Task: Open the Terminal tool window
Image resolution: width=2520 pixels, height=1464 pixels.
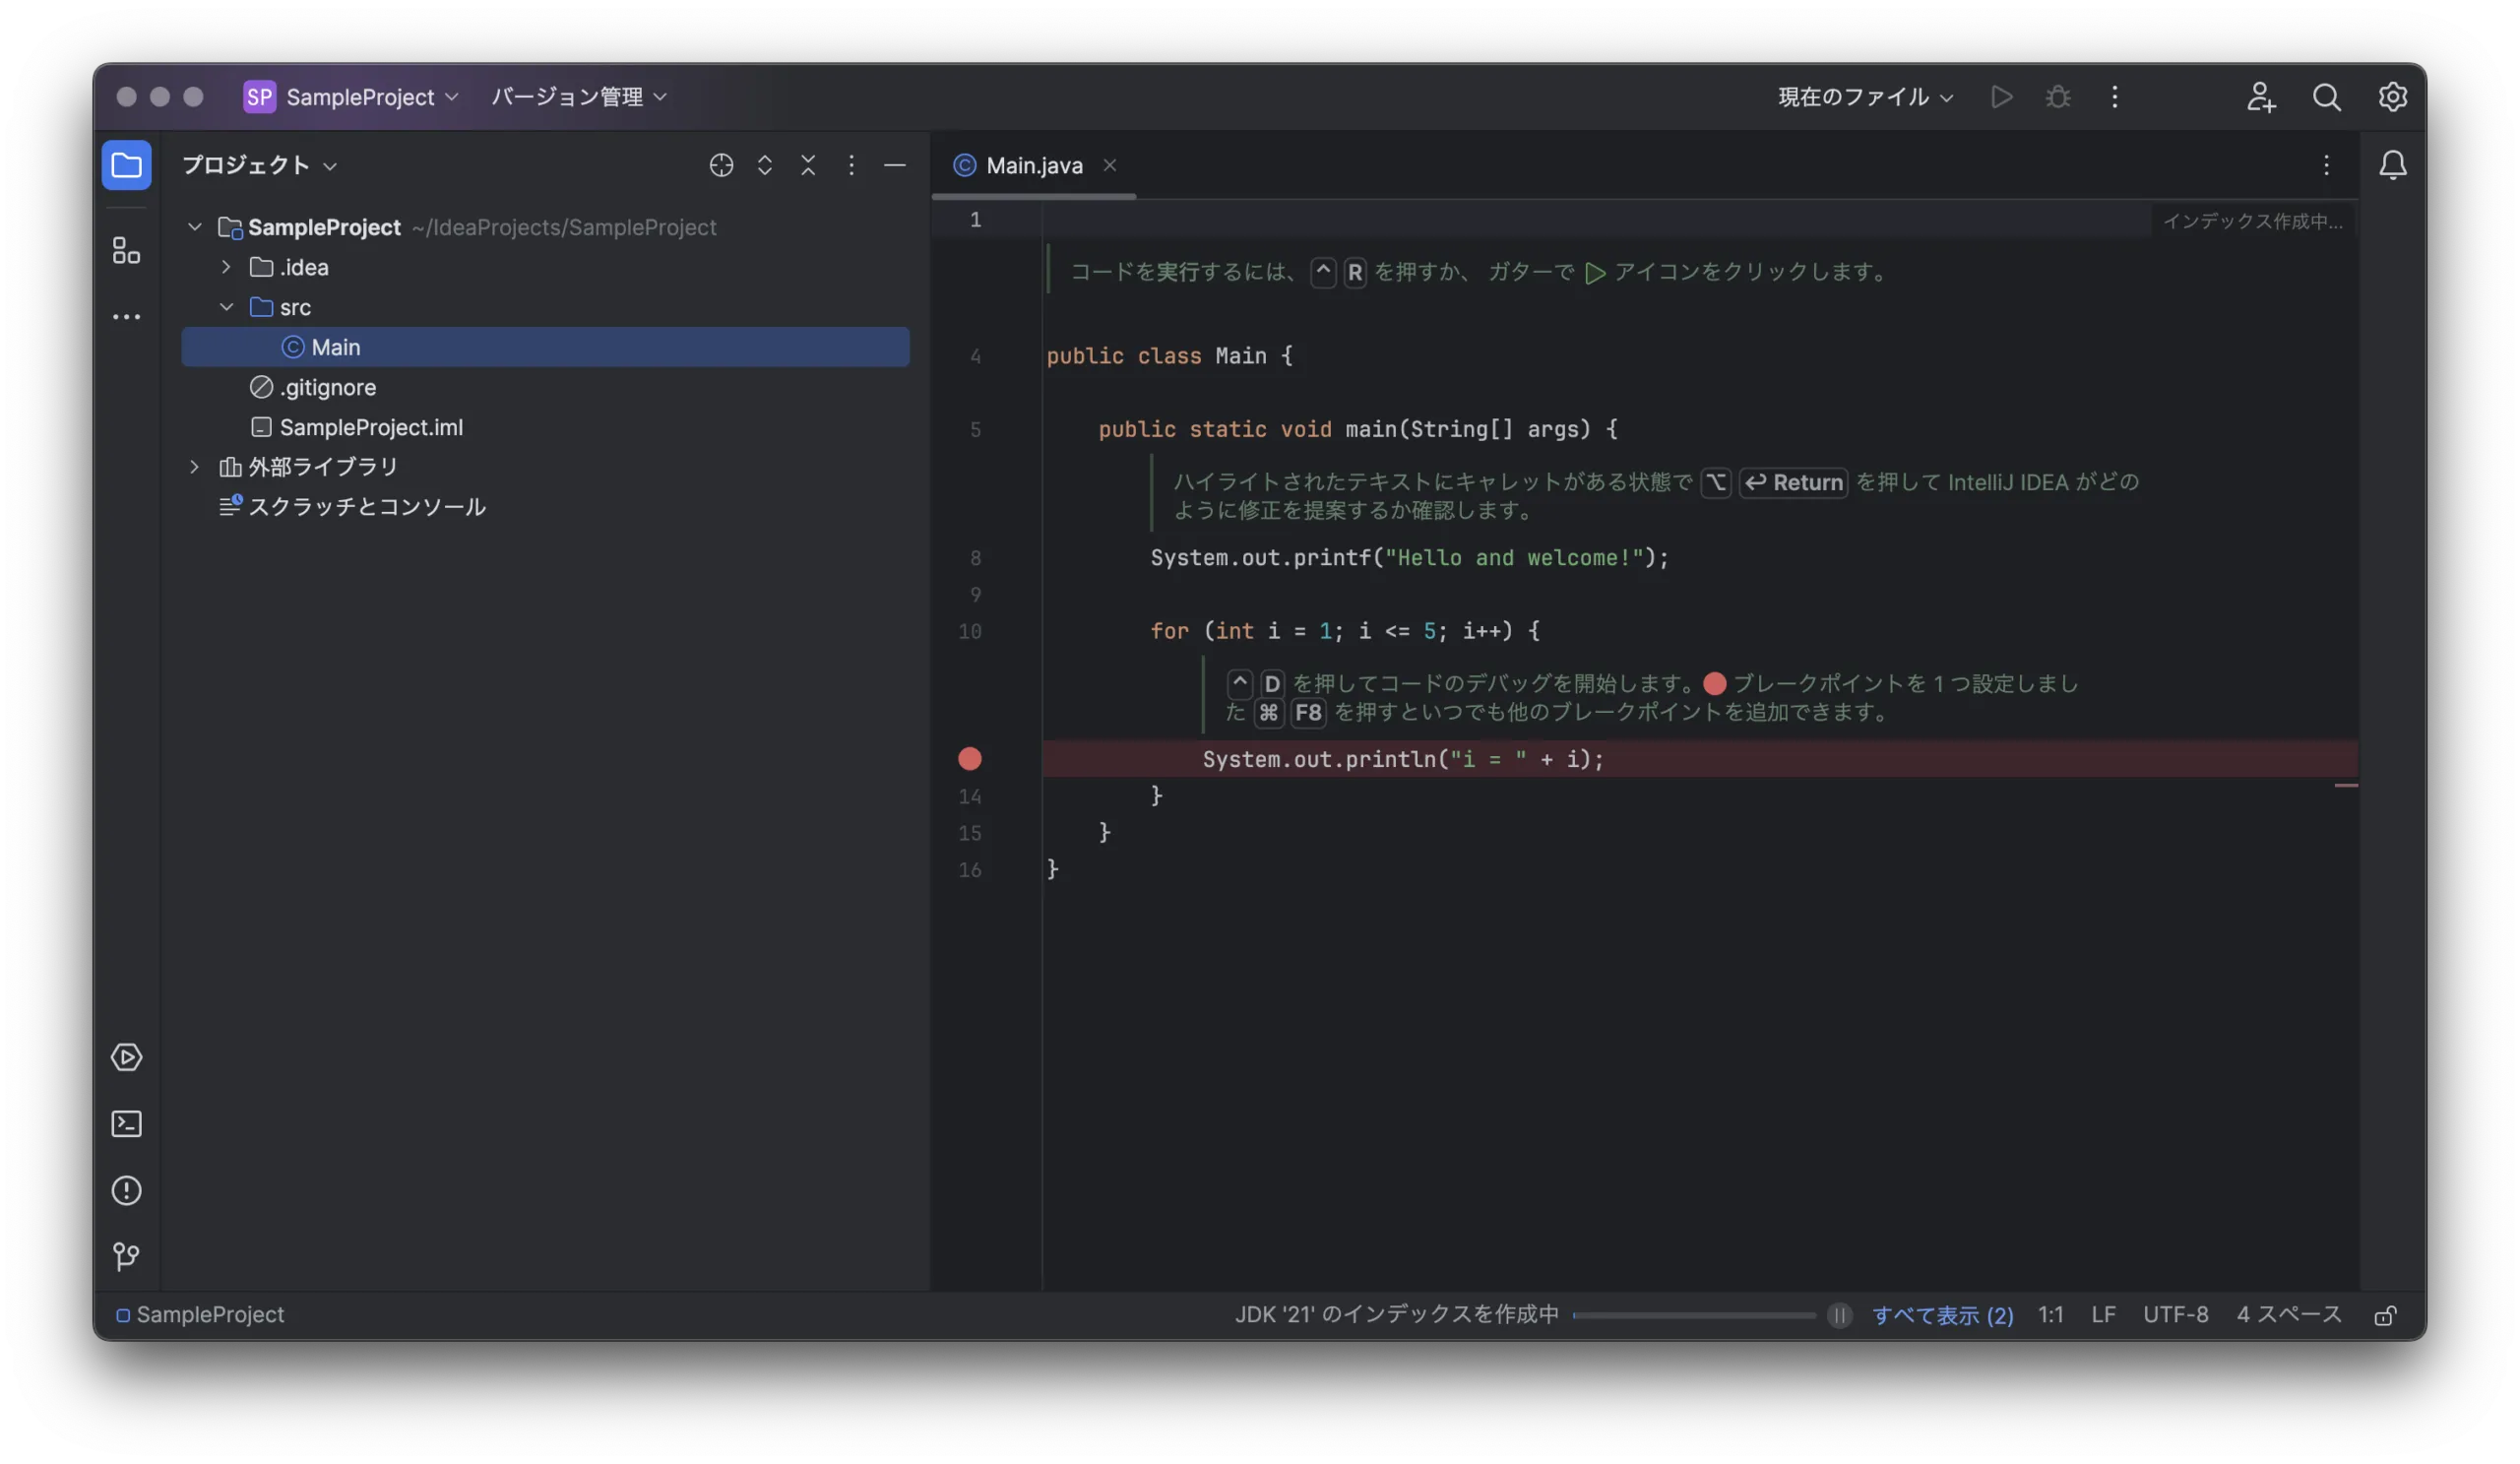Action: tap(126, 1124)
